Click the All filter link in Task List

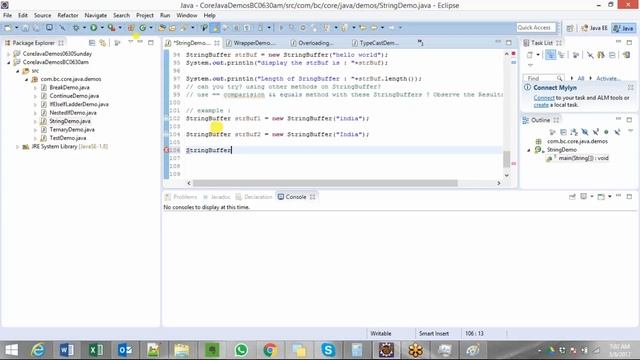tap(580, 78)
